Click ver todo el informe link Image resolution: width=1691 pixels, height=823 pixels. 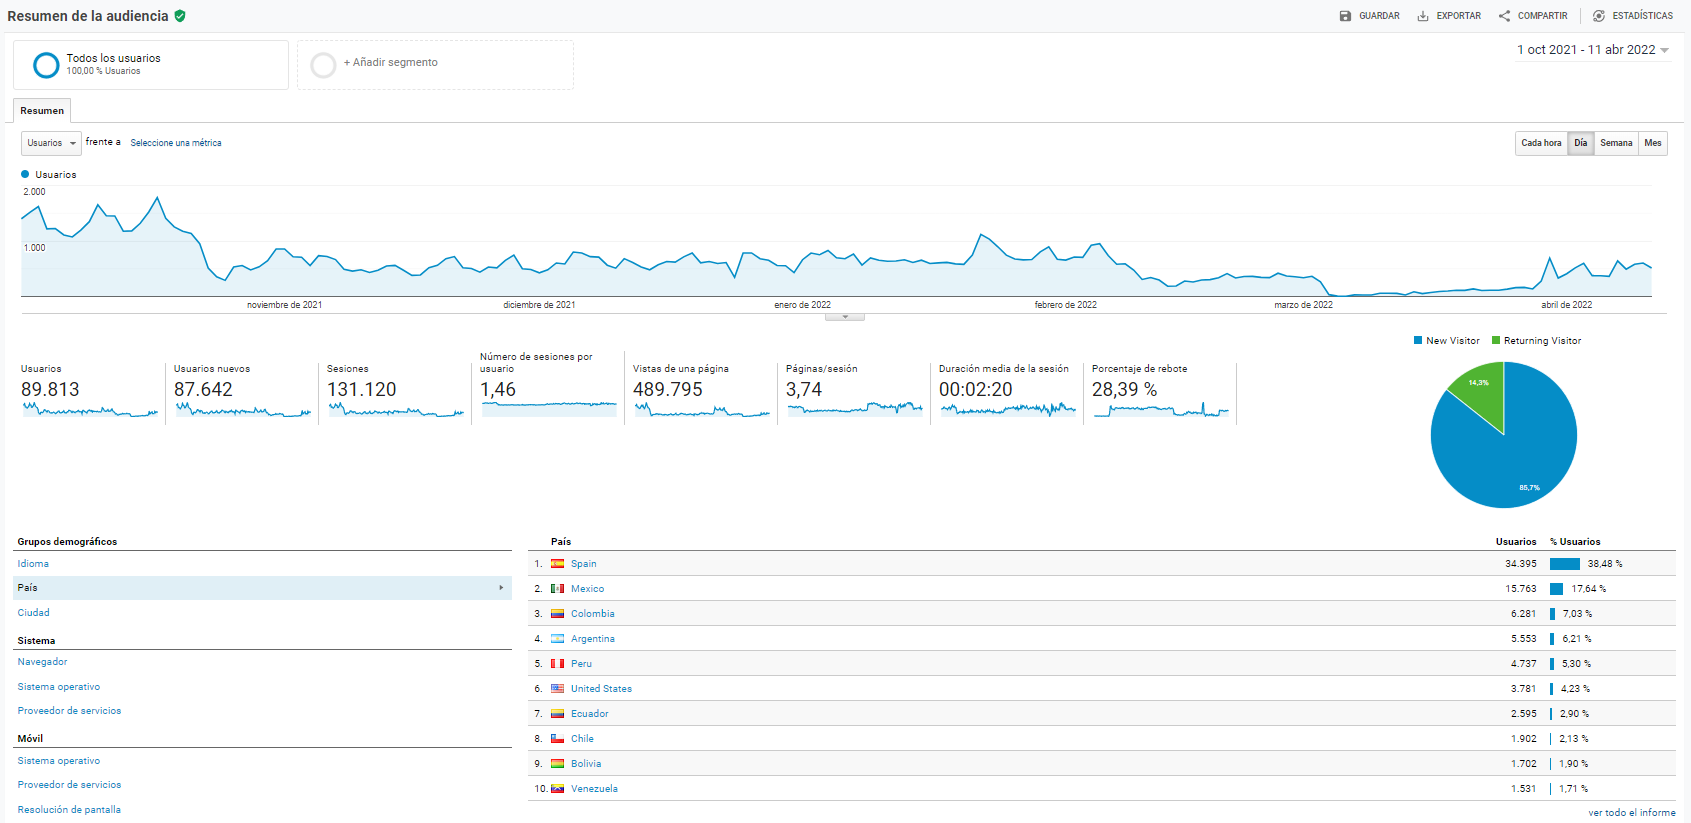pyautogui.click(x=1632, y=813)
